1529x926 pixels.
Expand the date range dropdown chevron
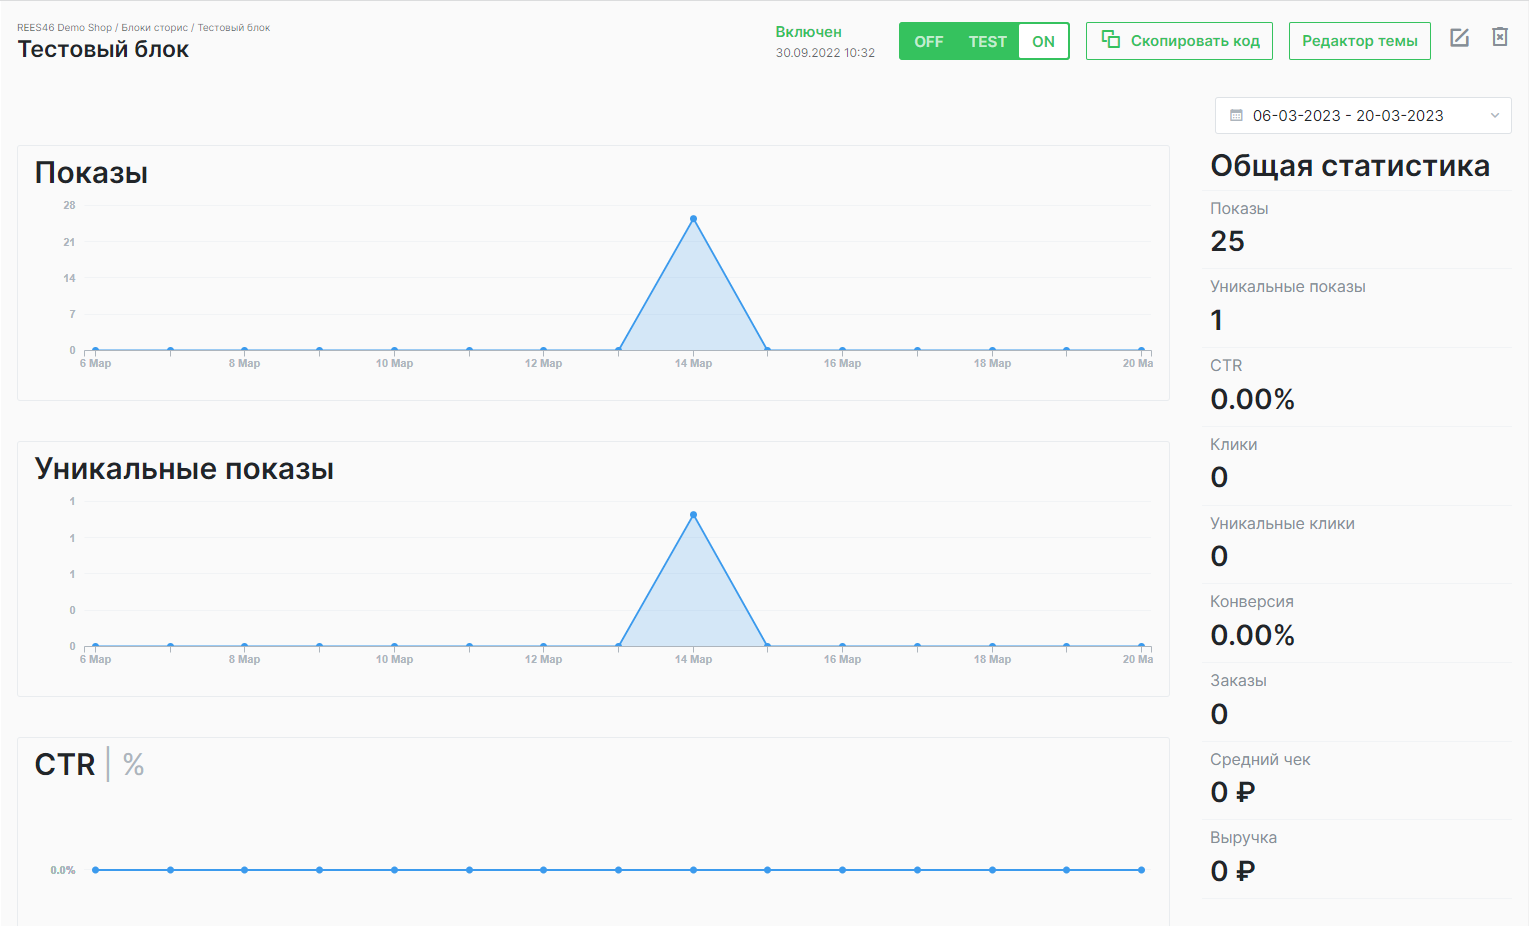coord(1494,116)
